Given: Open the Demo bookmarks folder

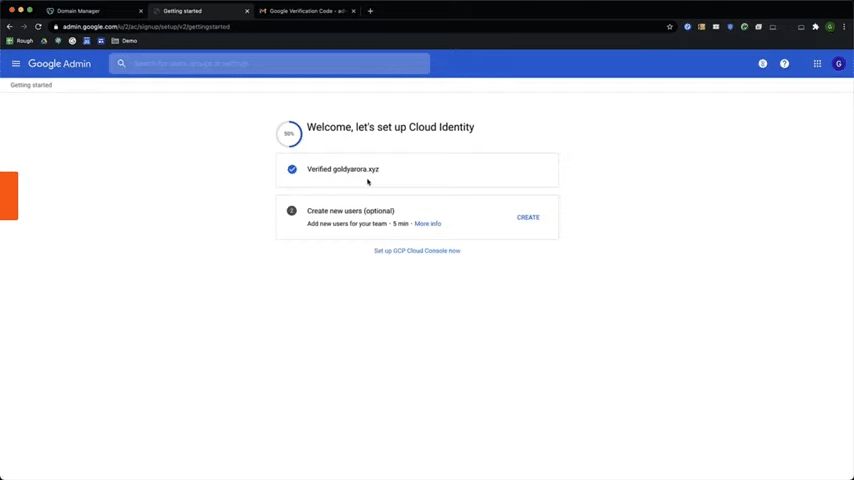Looking at the screenshot, I should click(124, 41).
